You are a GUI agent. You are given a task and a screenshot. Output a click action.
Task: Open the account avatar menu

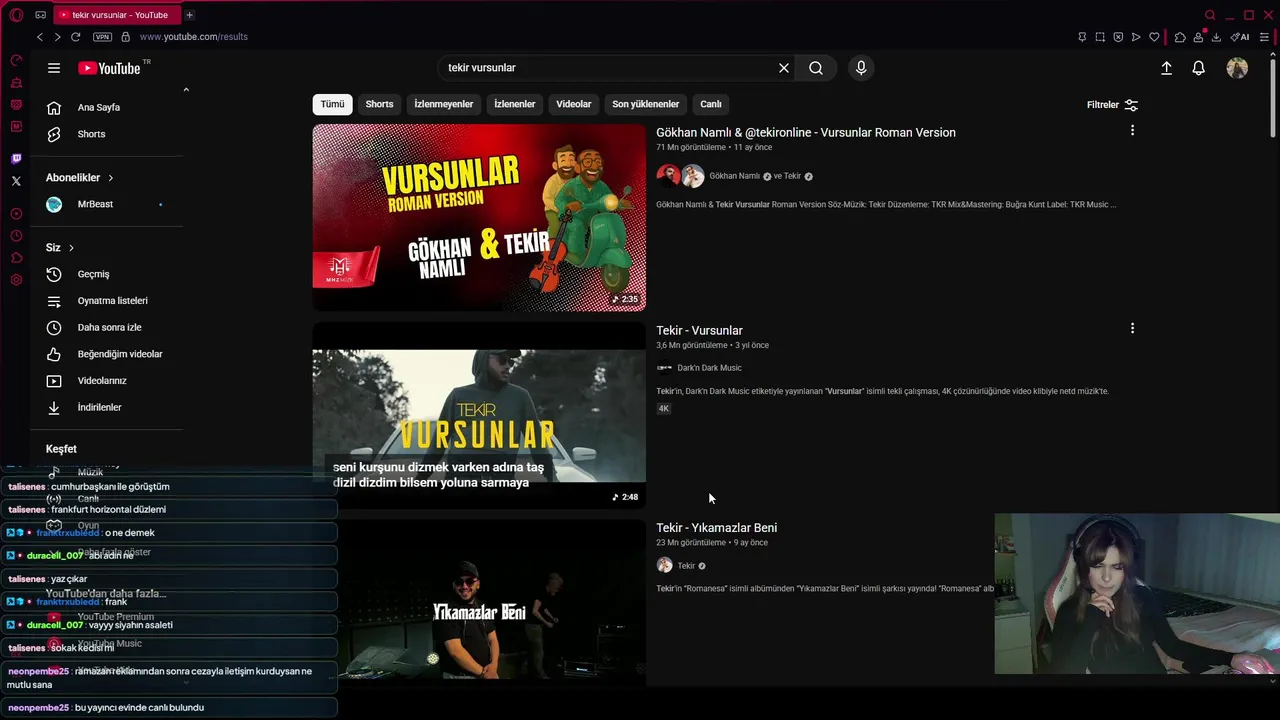[1237, 68]
